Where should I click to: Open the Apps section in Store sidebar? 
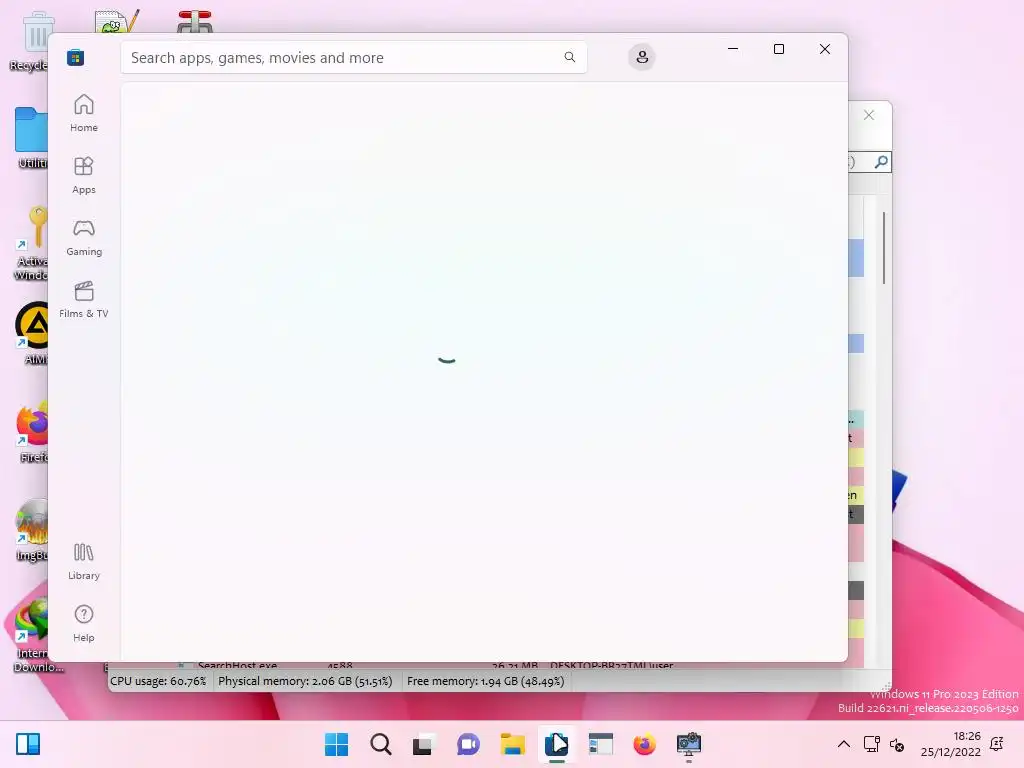pyautogui.click(x=84, y=175)
